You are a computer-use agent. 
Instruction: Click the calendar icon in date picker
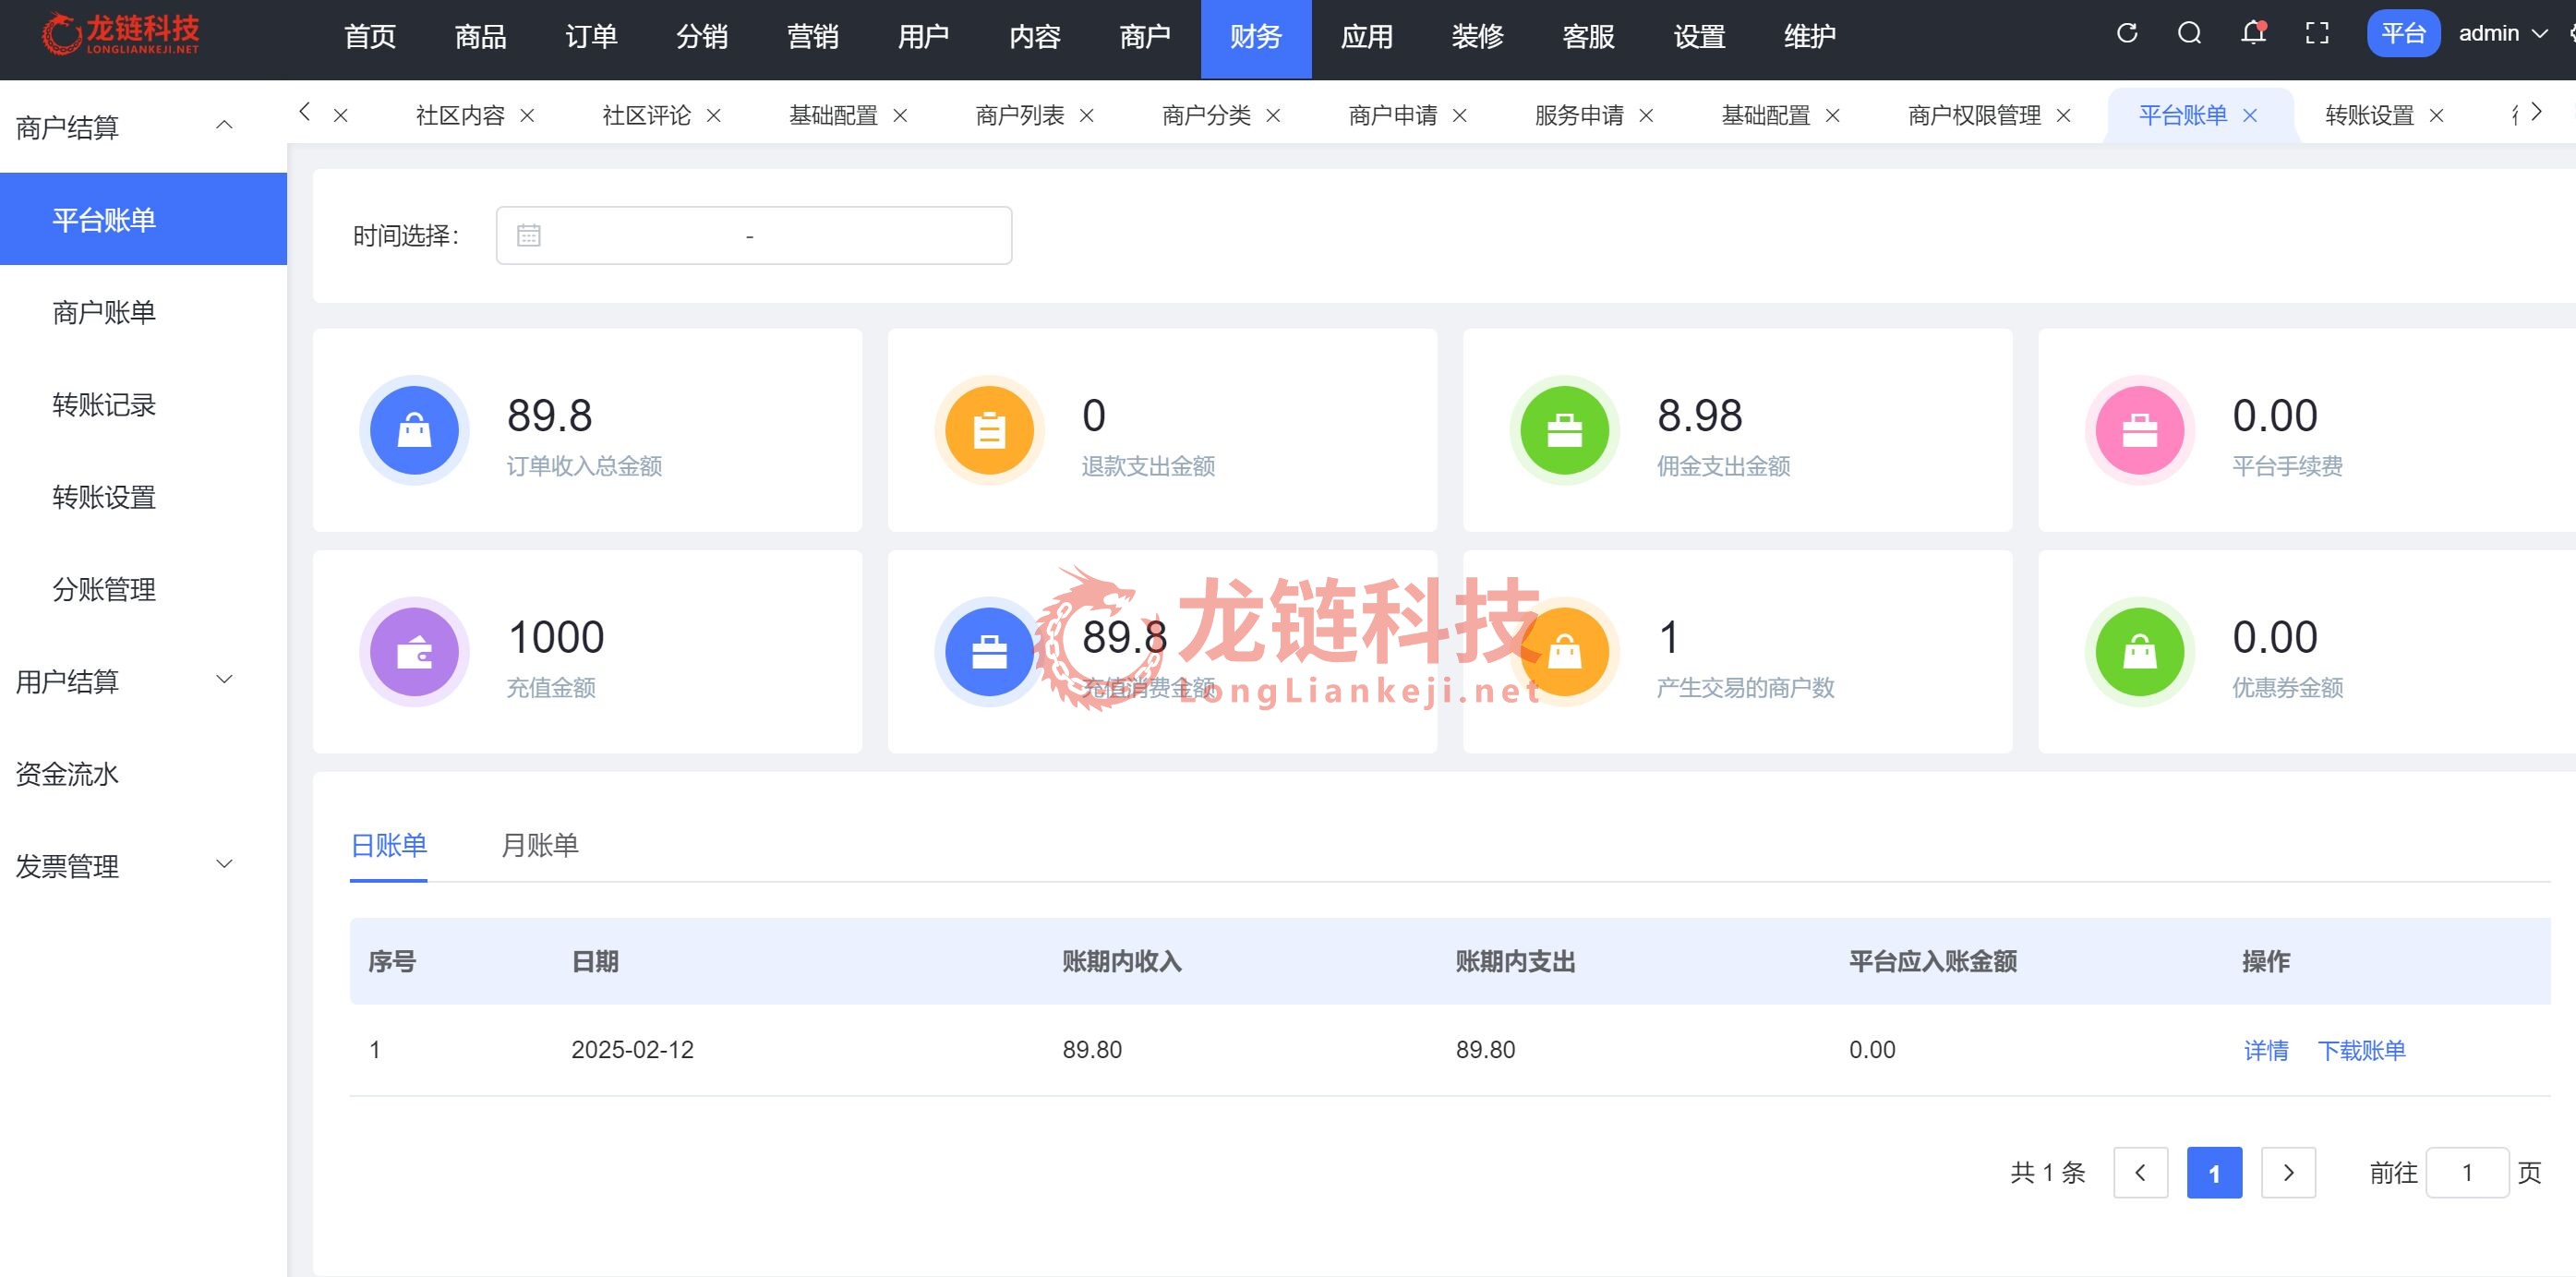tap(529, 235)
